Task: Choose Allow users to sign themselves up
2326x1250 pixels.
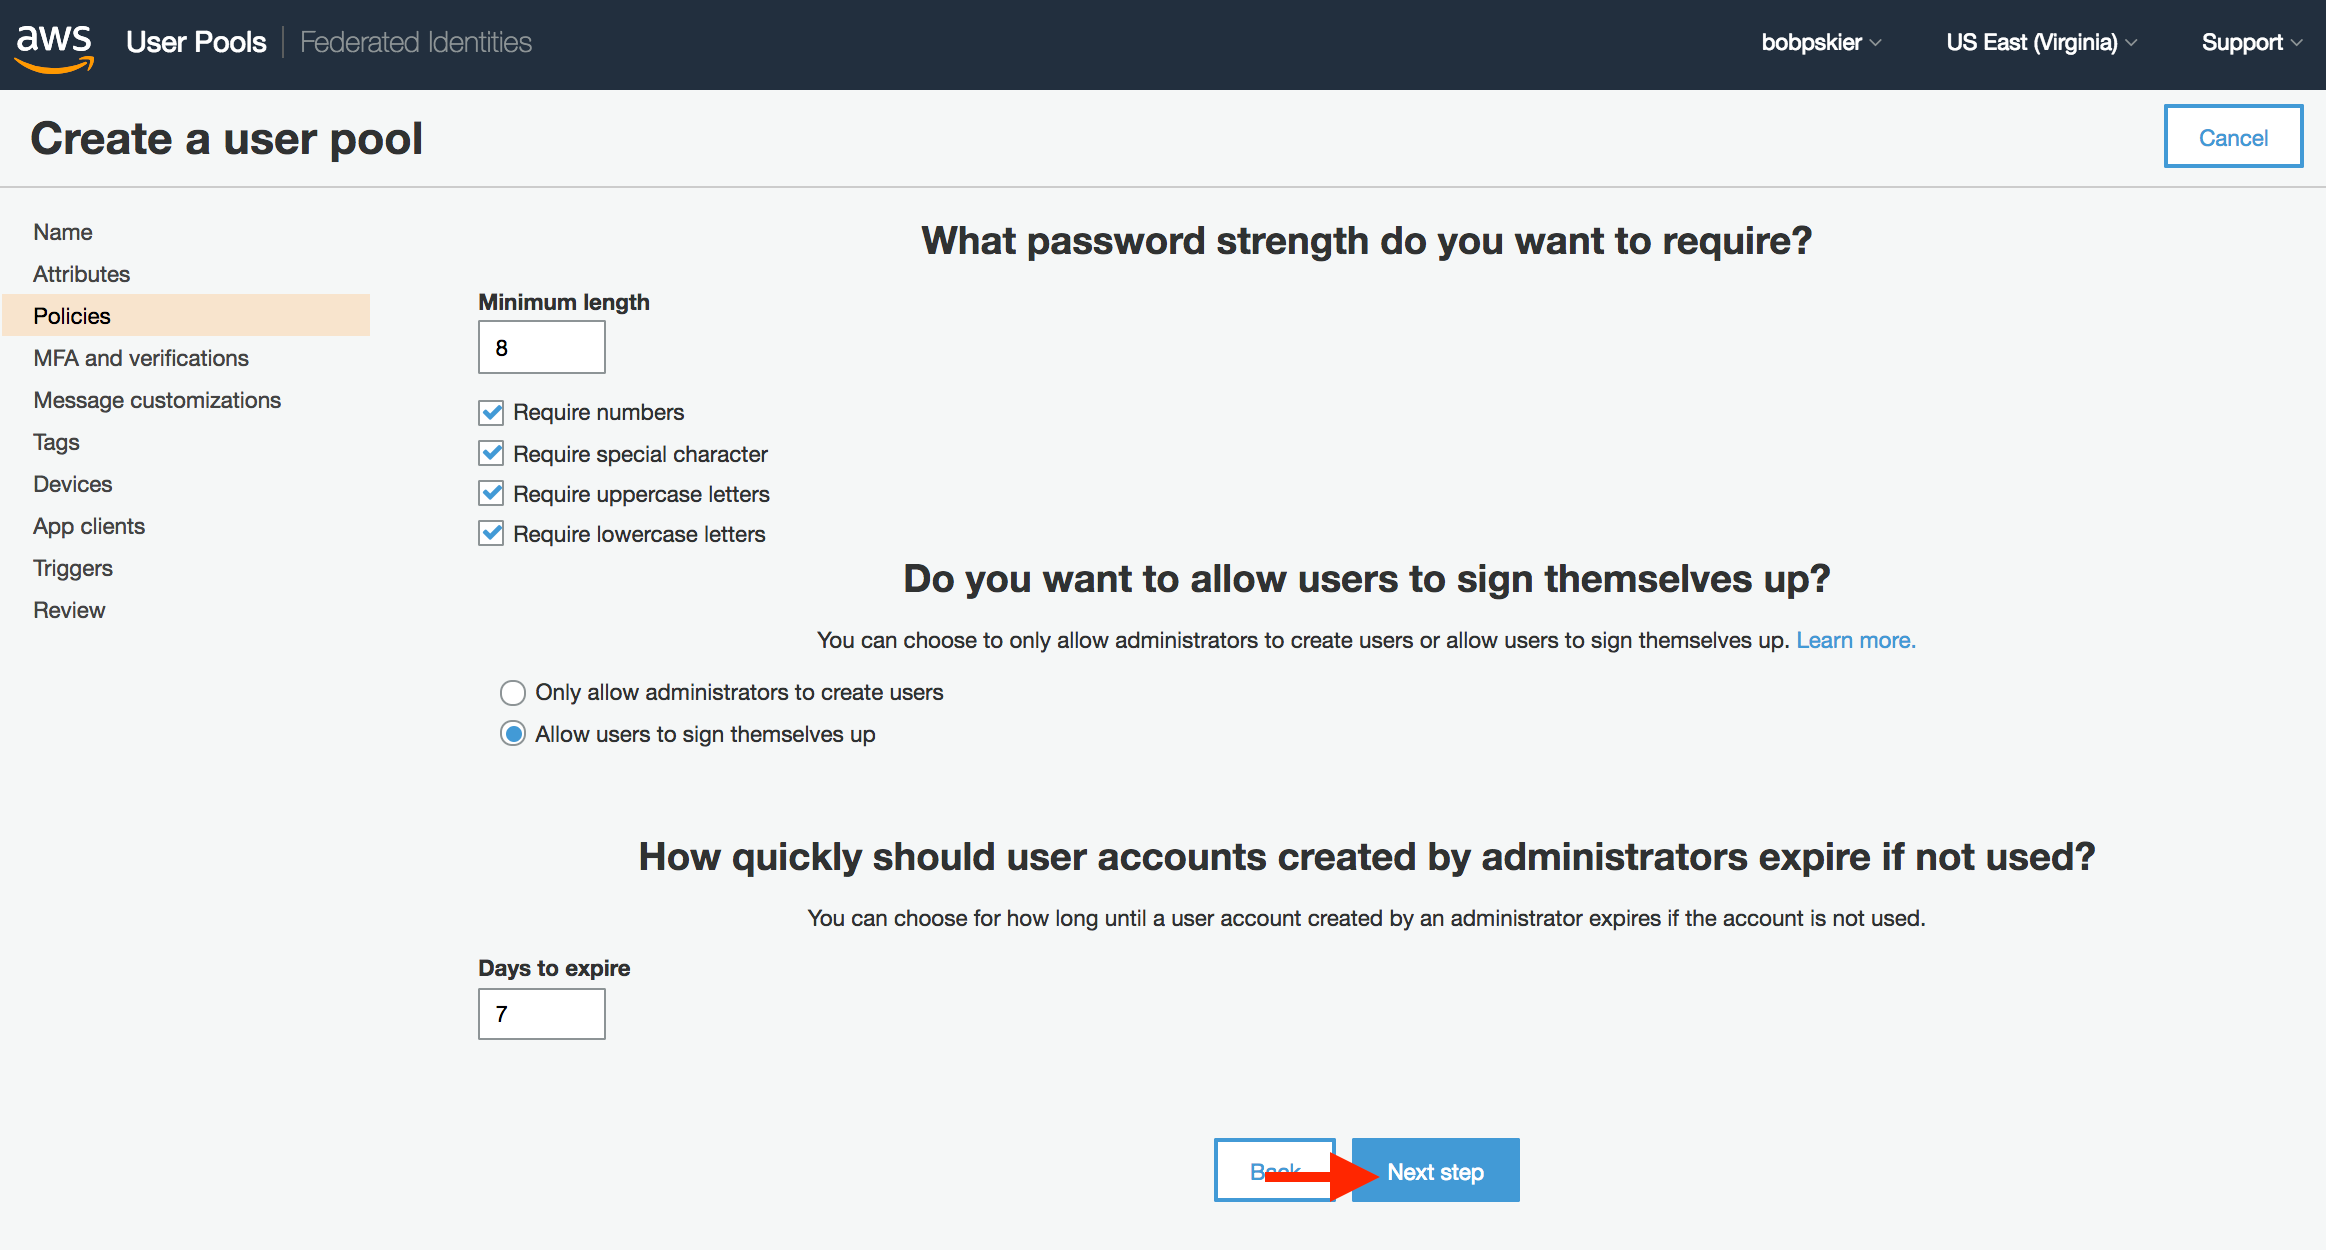Action: [513, 734]
